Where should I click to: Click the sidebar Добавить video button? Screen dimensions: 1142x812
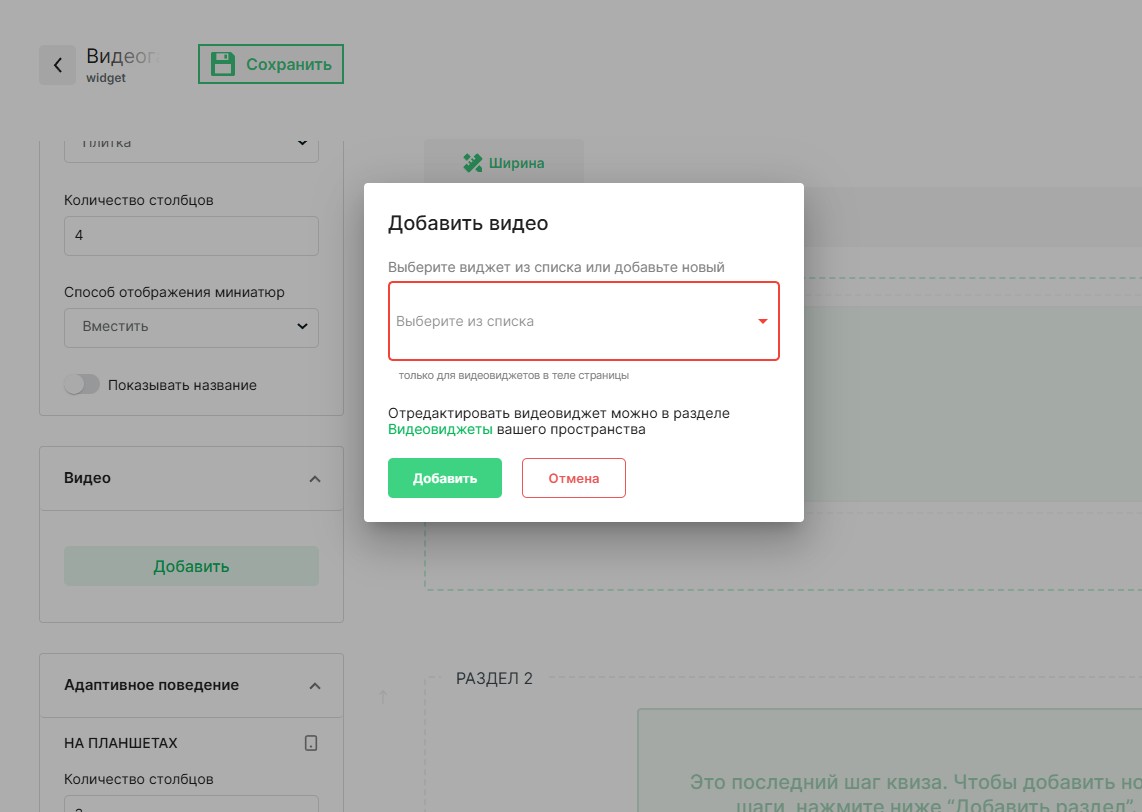(191, 567)
